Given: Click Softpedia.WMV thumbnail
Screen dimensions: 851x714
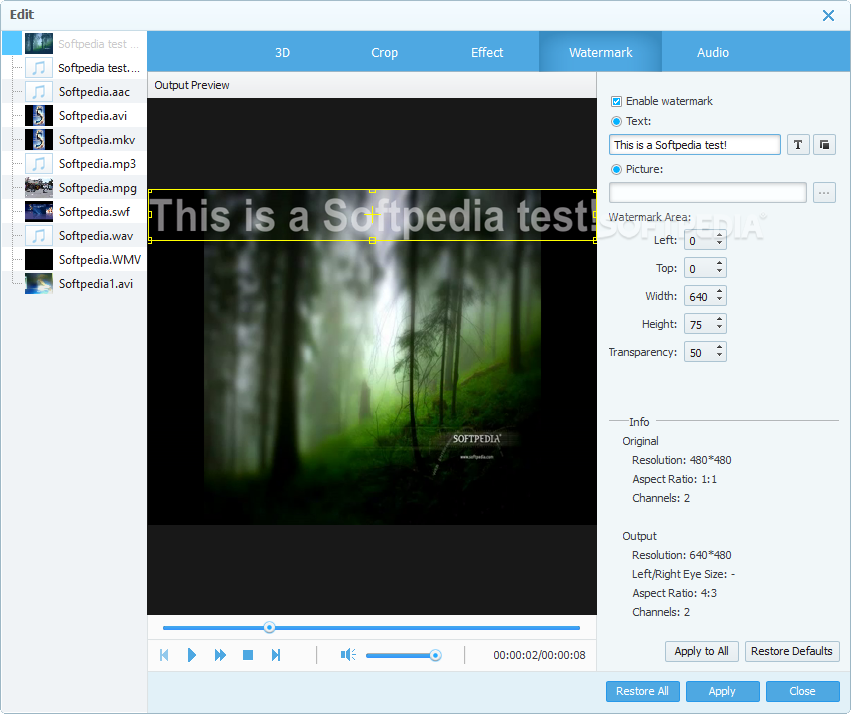Looking at the screenshot, I should [39, 259].
